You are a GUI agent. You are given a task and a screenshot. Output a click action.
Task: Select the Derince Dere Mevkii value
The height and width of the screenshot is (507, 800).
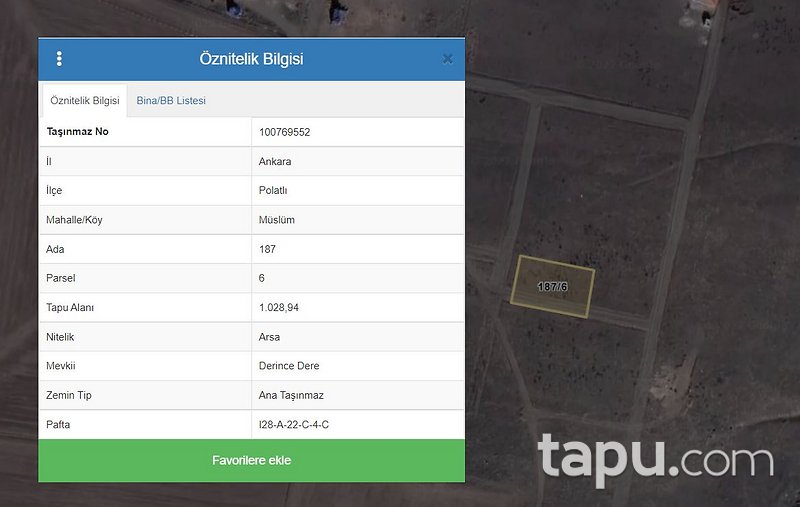pyautogui.click(x=289, y=366)
